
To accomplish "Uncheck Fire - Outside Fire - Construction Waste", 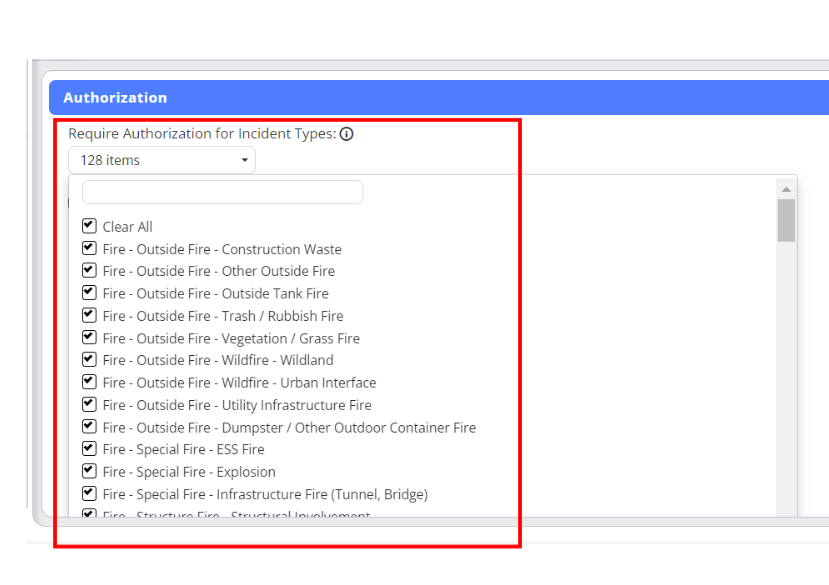I will [x=89, y=249].
